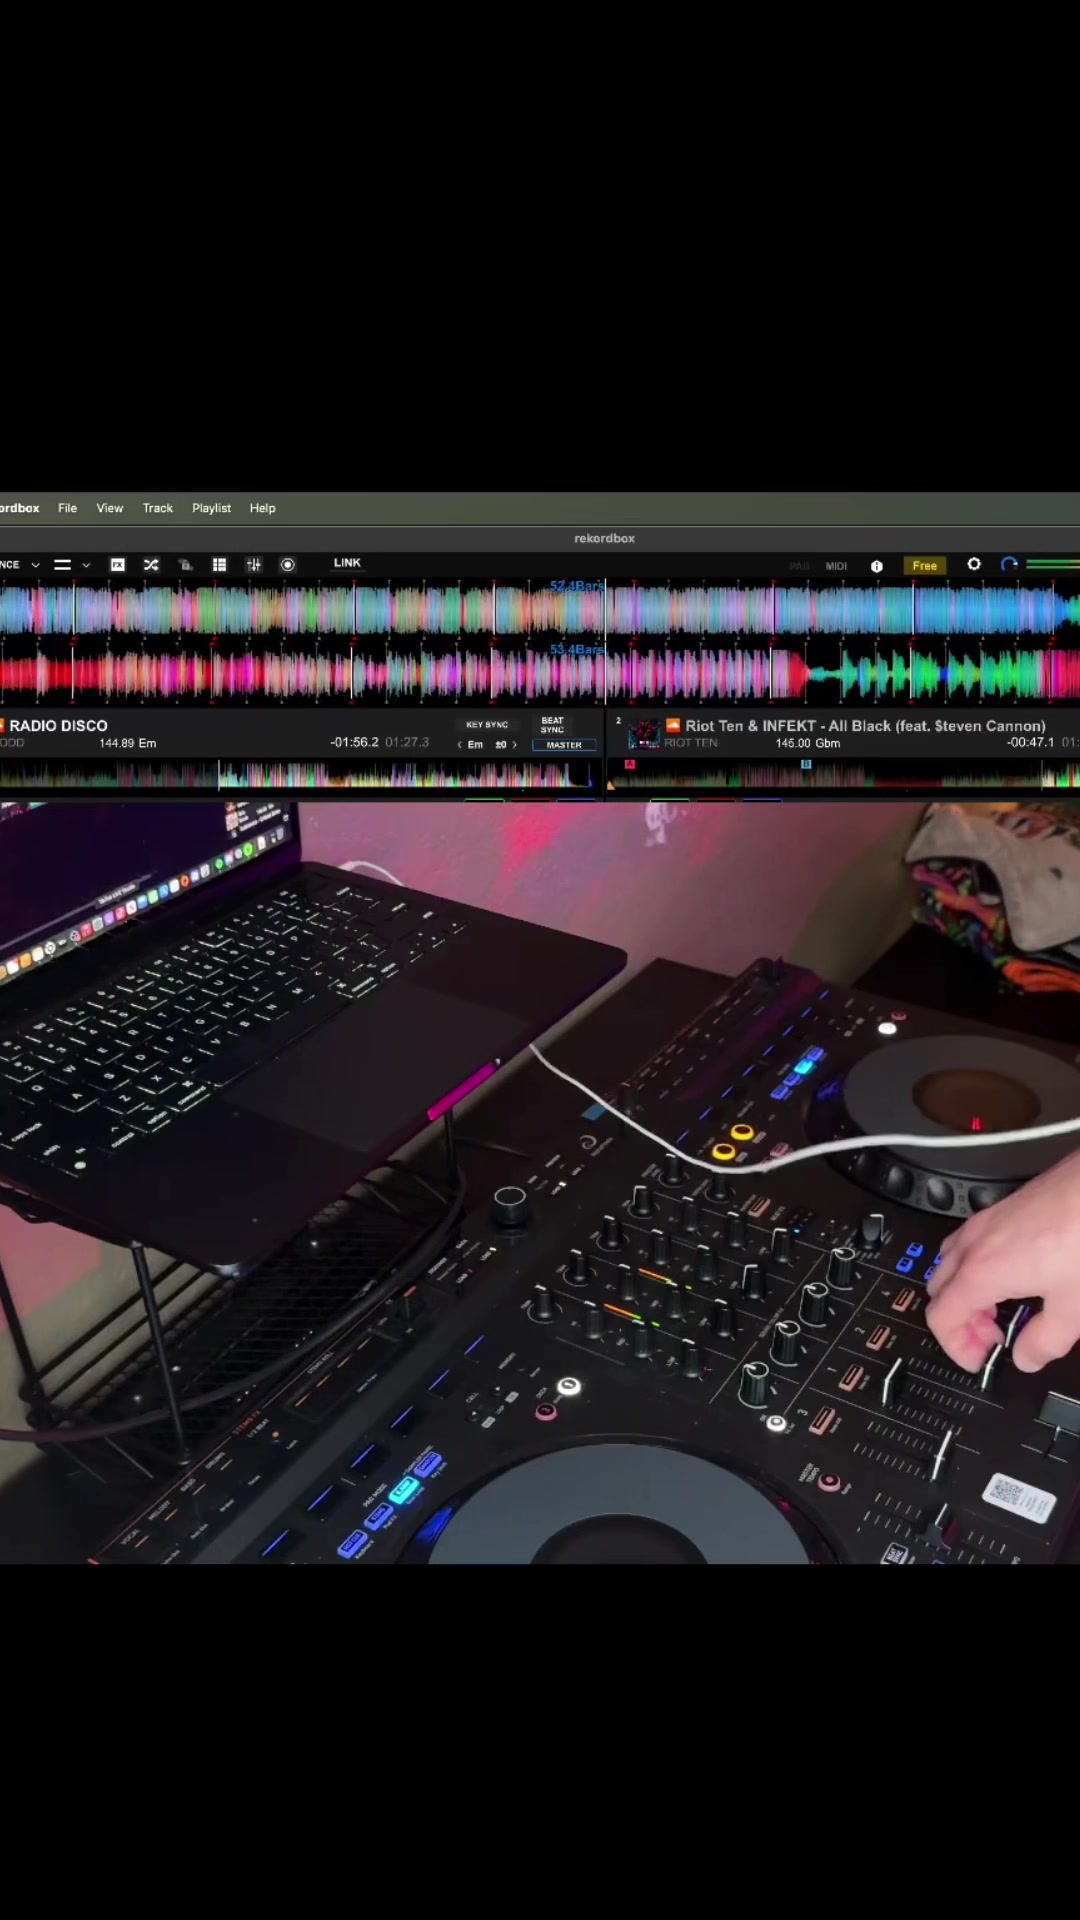This screenshot has width=1080, height=1920.
Task: Click deck 2 remaining time -00:47.1
Action: click(x=1030, y=742)
